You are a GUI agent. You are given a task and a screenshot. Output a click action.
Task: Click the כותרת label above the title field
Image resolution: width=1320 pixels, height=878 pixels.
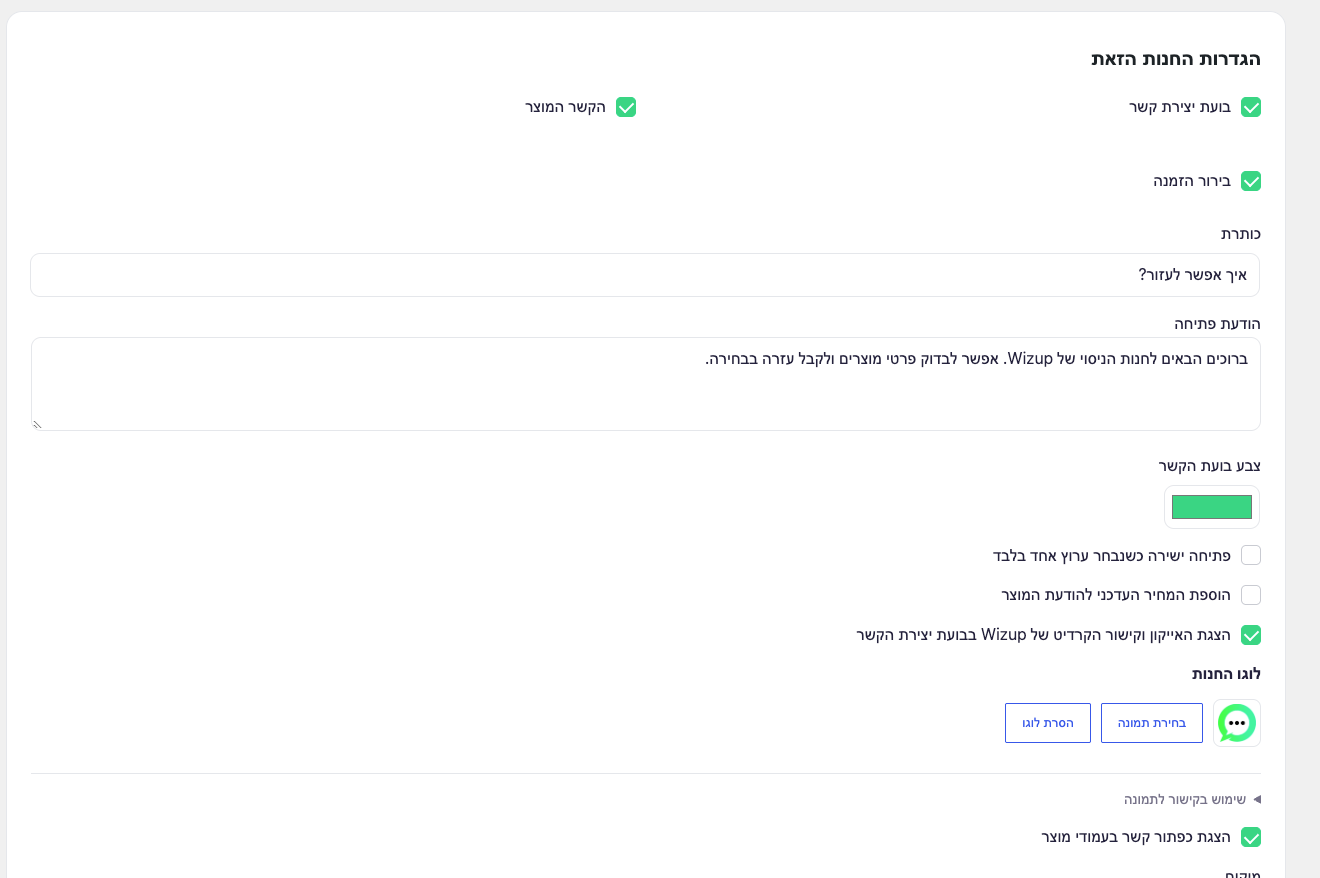[1241, 234]
